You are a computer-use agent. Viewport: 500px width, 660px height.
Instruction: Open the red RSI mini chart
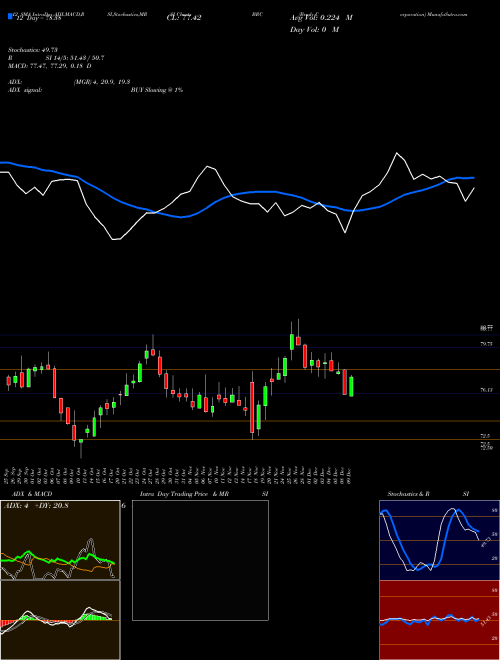click(439, 620)
